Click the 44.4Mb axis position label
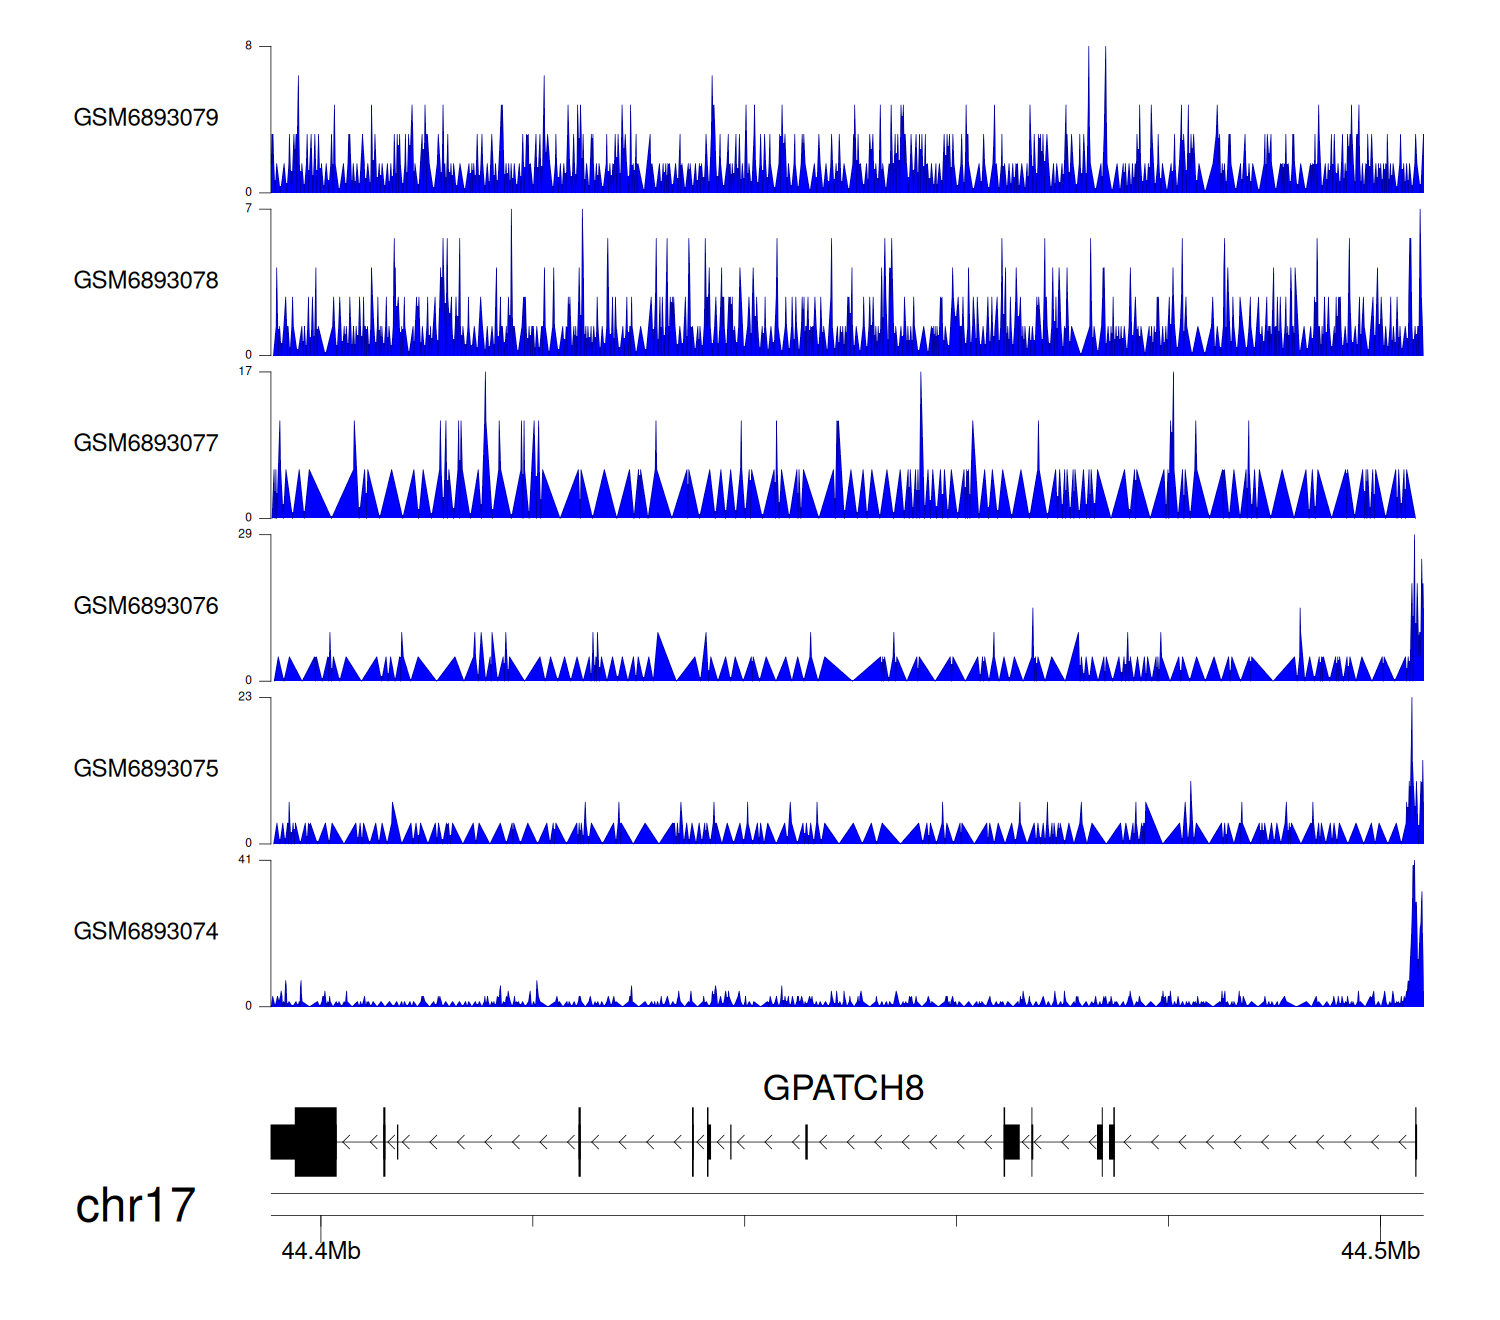The width and height of the screenshot is (1500, 1320). [321, 1252]
